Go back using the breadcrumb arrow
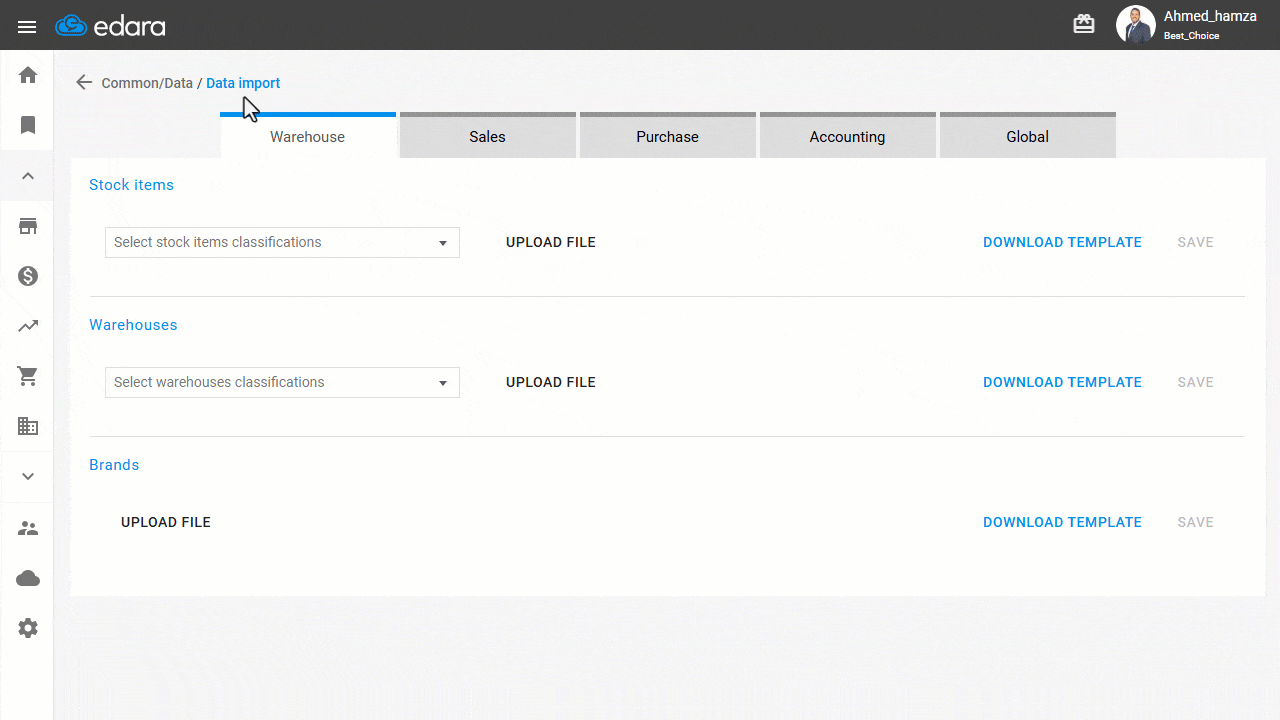The height and width of the screenshot is (720, 1280). click(x=84, y=83)
